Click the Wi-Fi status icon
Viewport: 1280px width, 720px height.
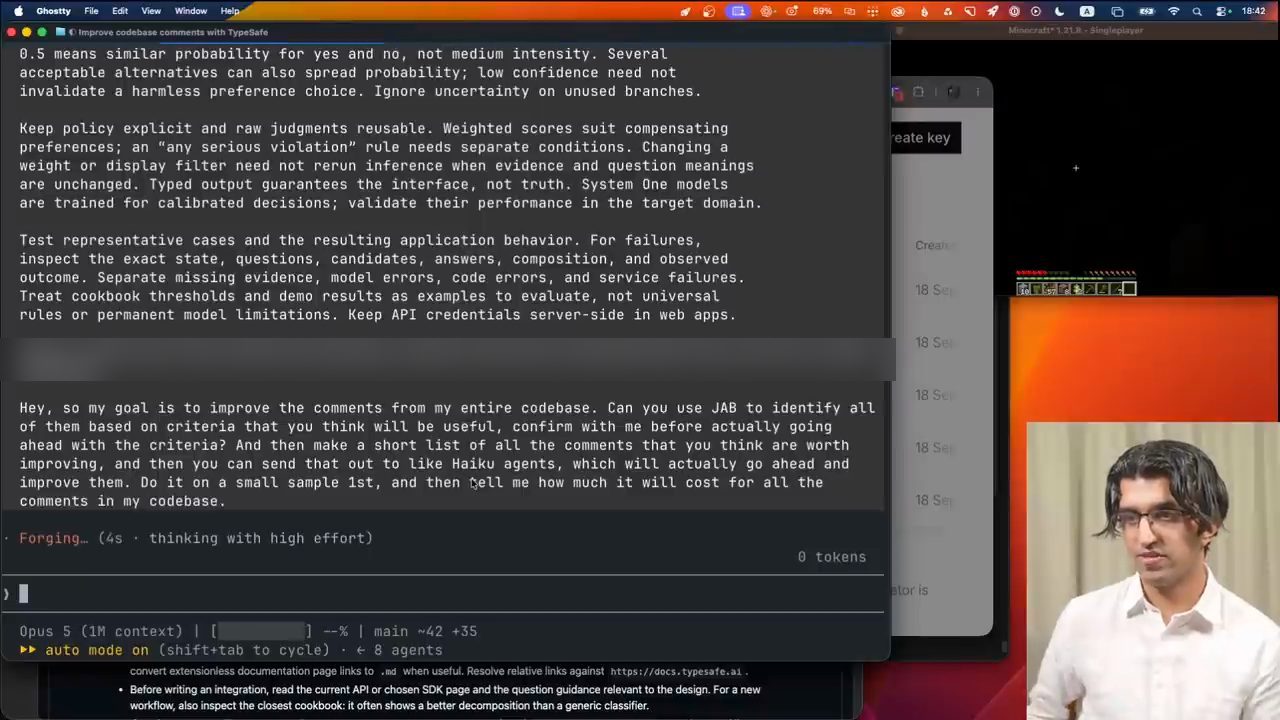click(x=1174, y=11)
